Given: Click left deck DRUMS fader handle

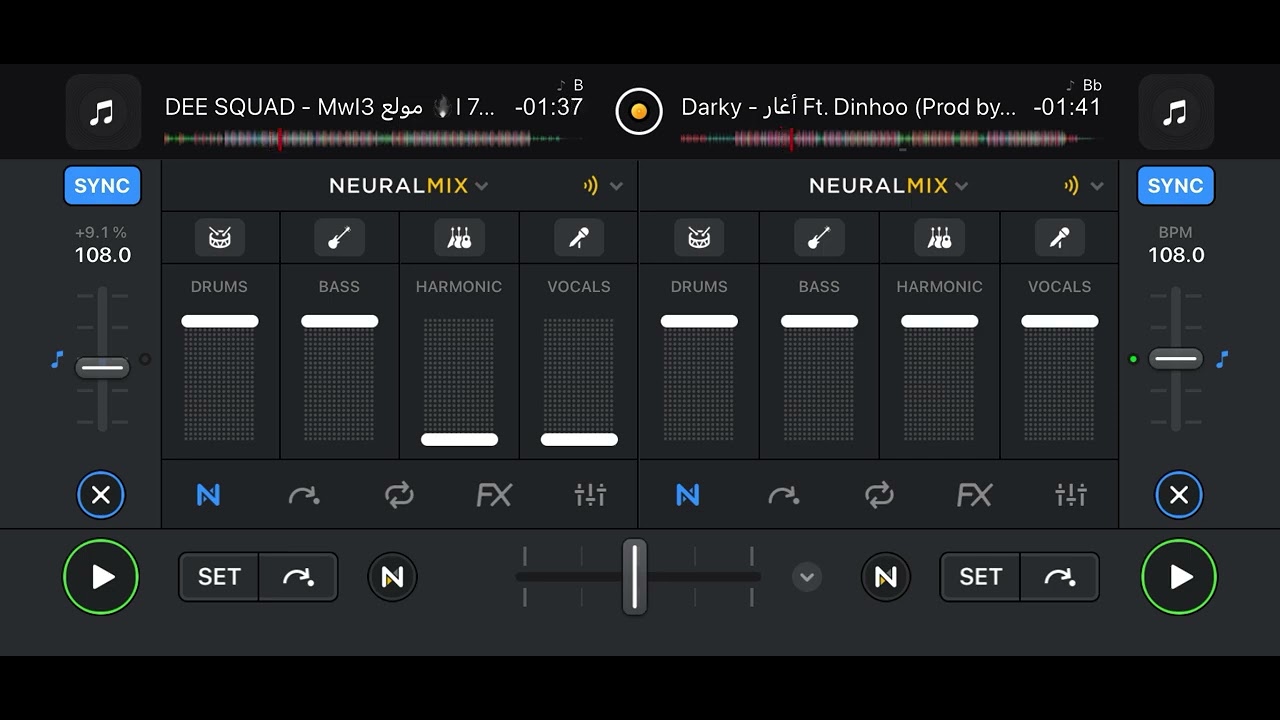Looking at the screenshot, I should [x=220, y=321].
